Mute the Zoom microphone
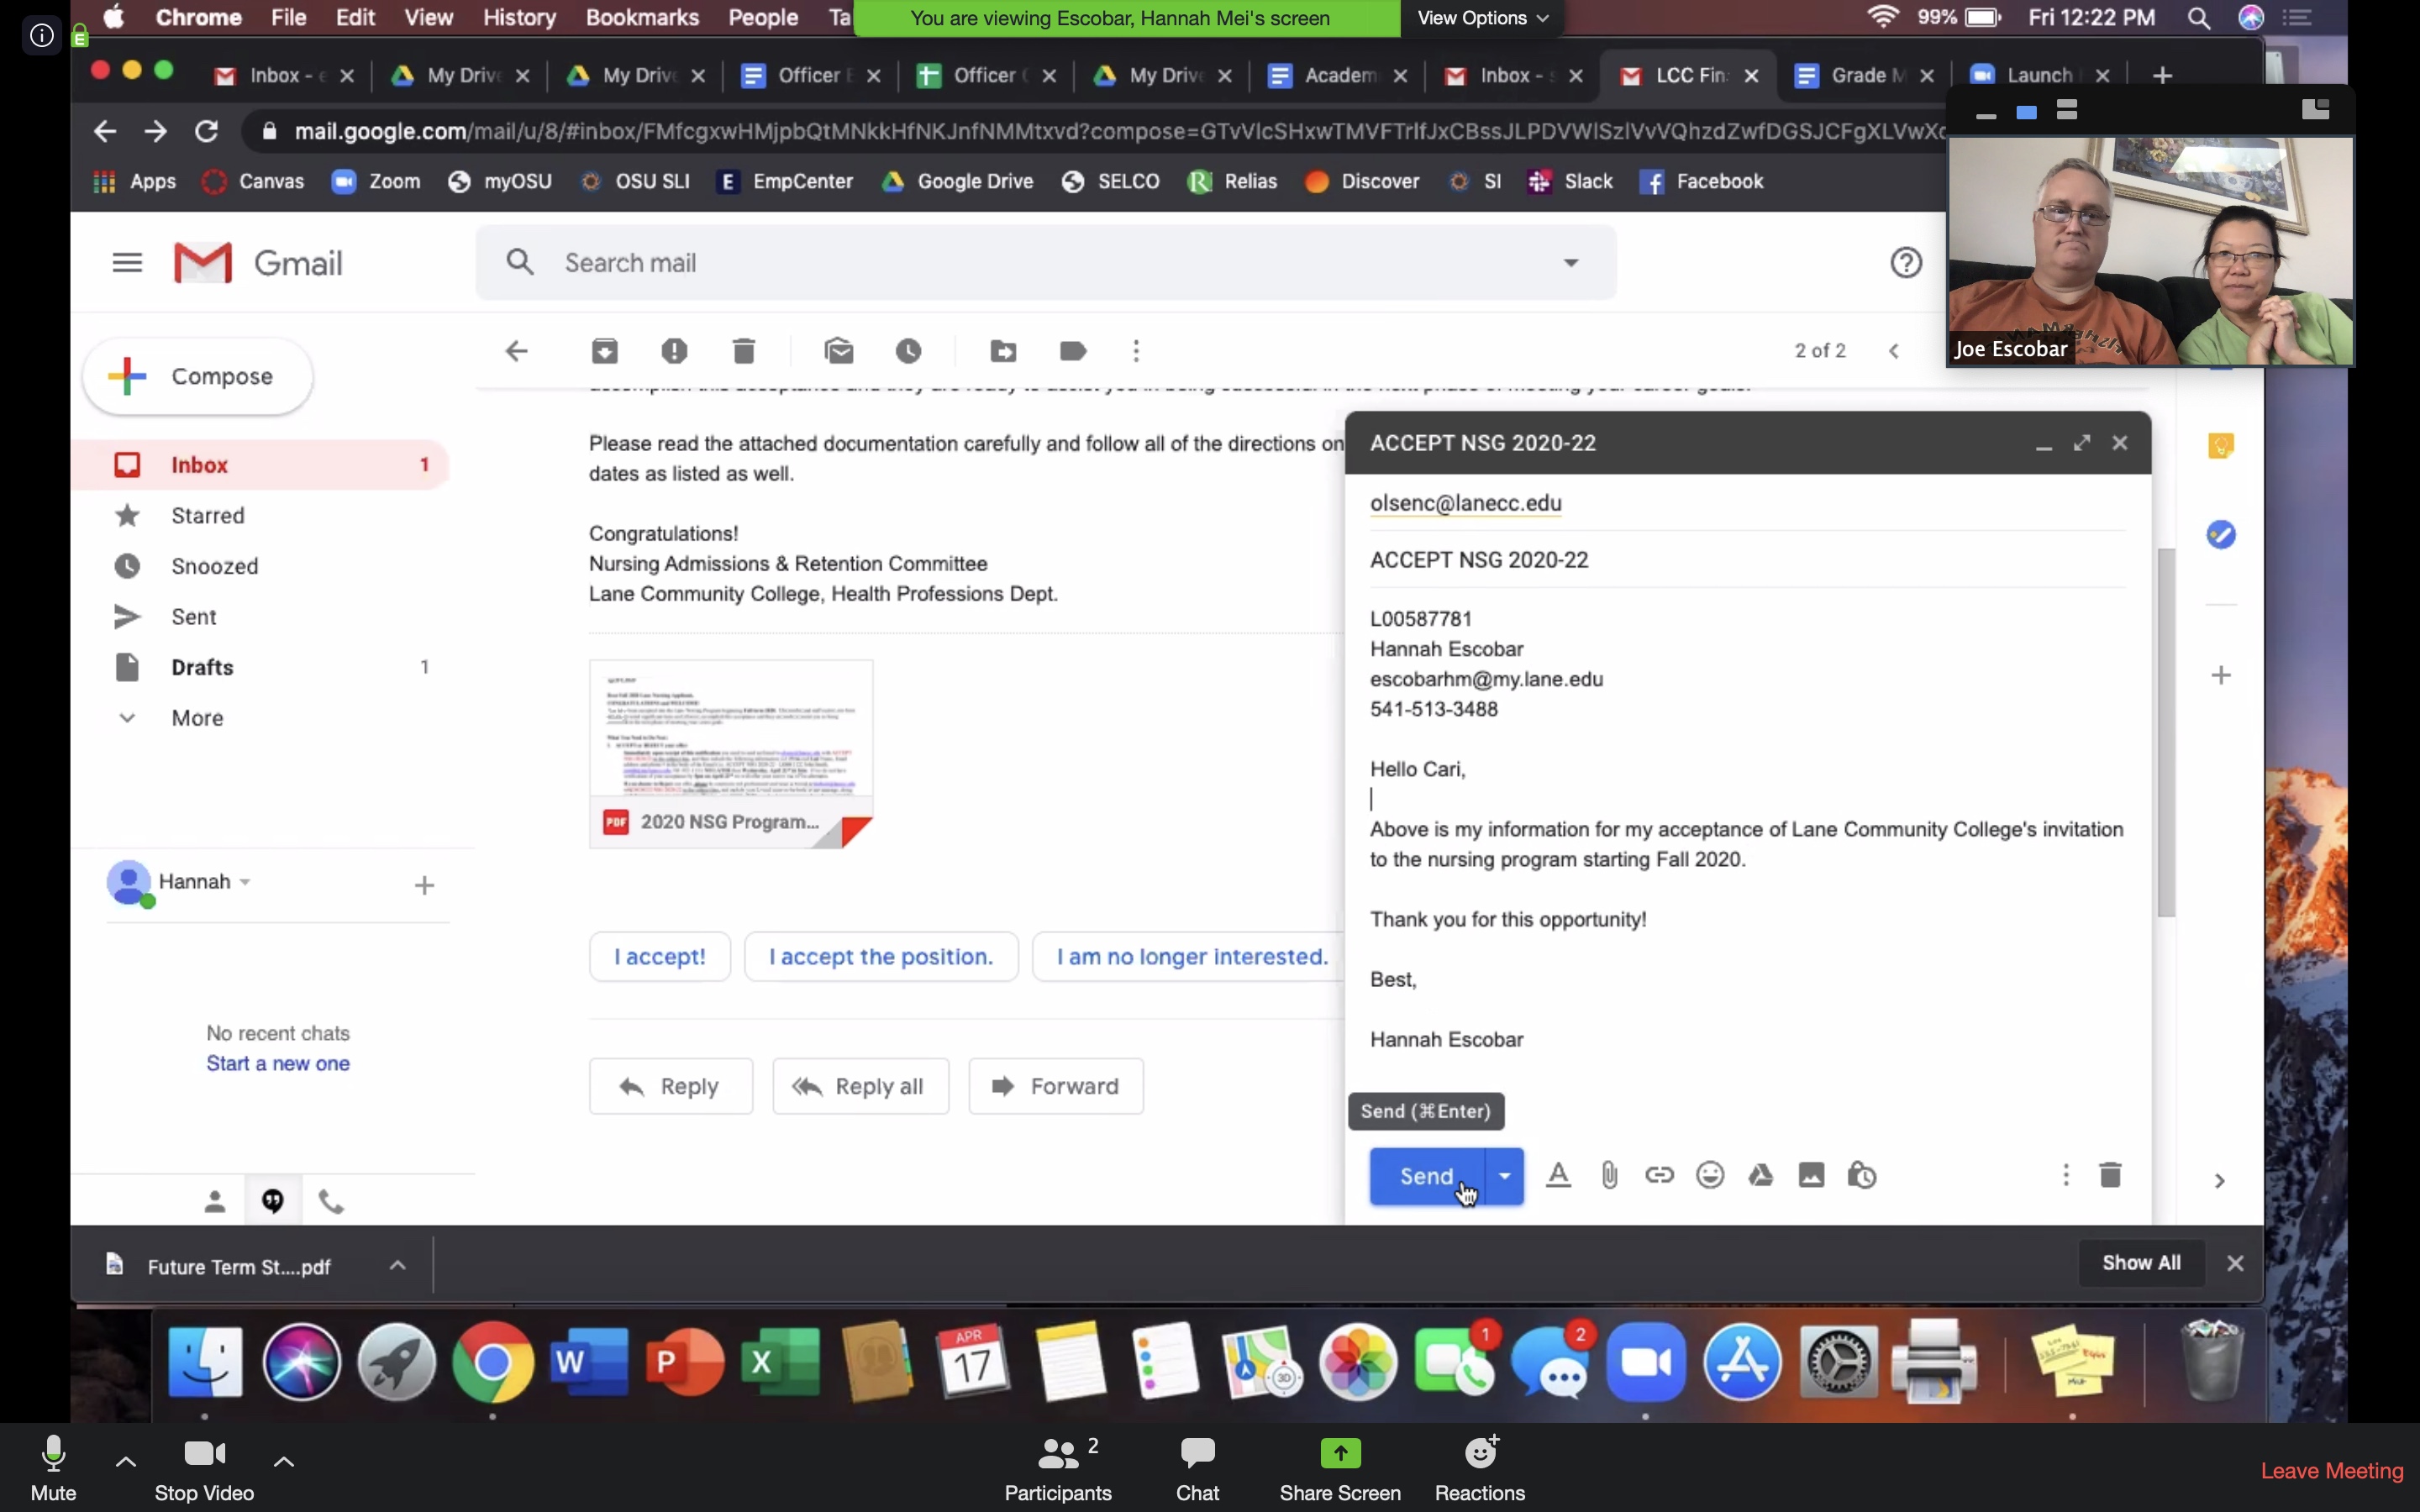The height and width of the screenshot is (1512, 2420). (53, 1467)
